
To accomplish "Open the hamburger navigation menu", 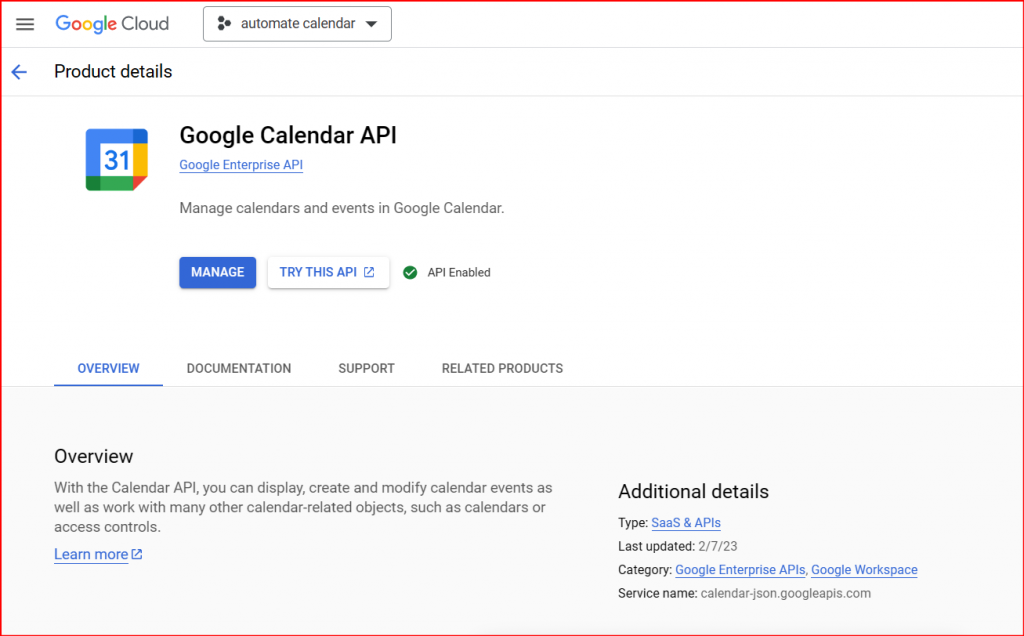I will [25, 24].
